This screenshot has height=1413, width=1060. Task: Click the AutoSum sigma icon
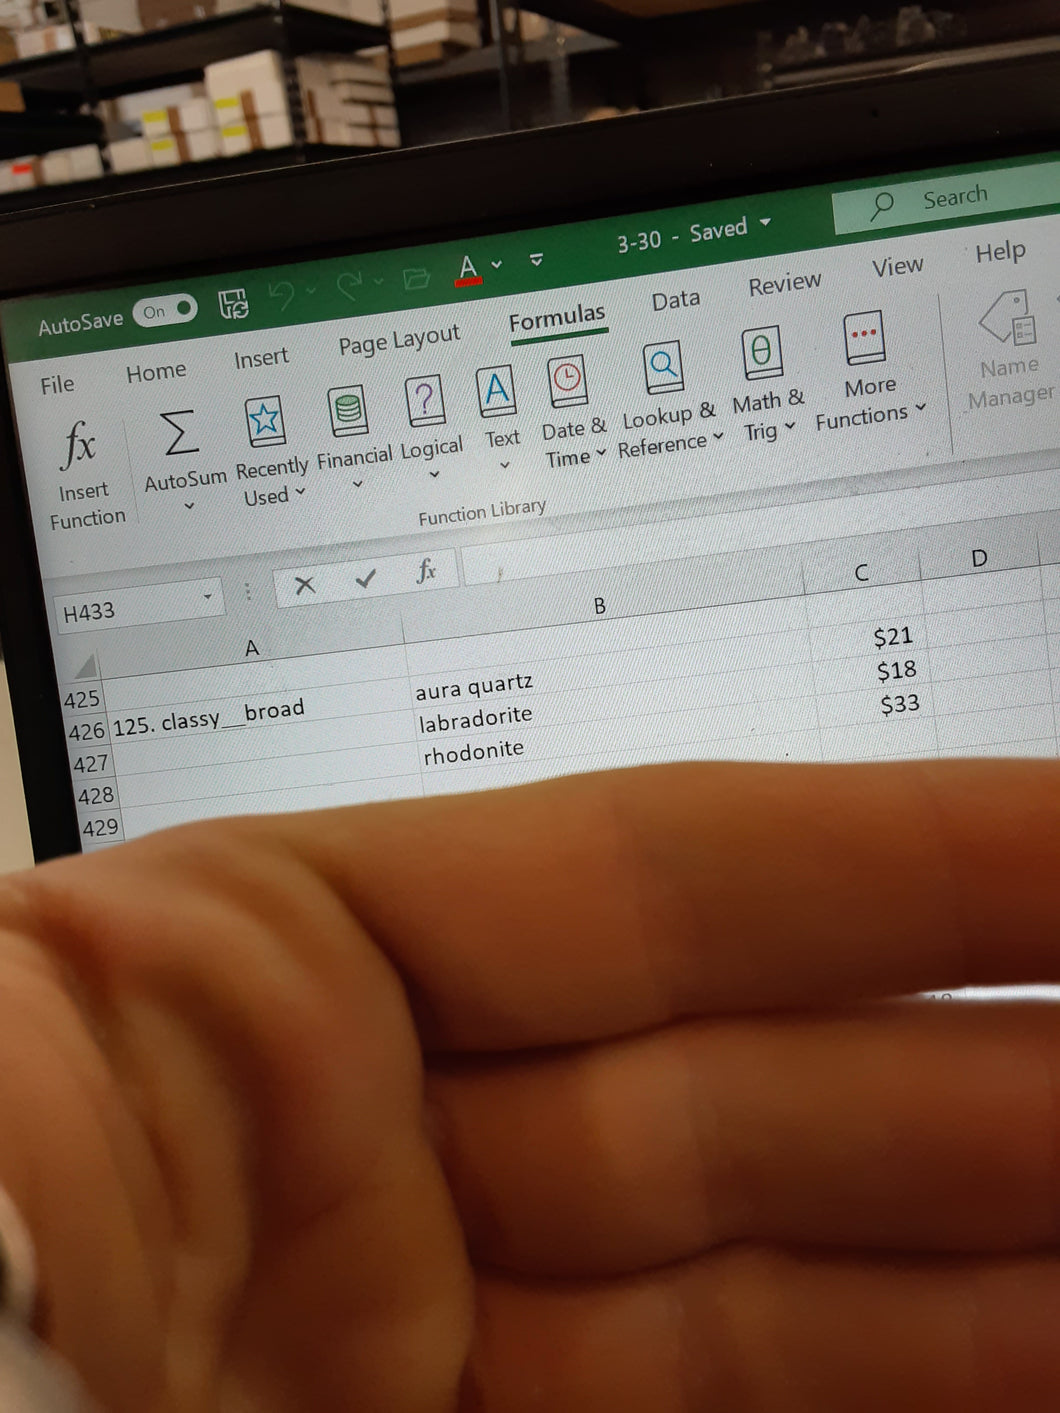[x=180, y=432]
